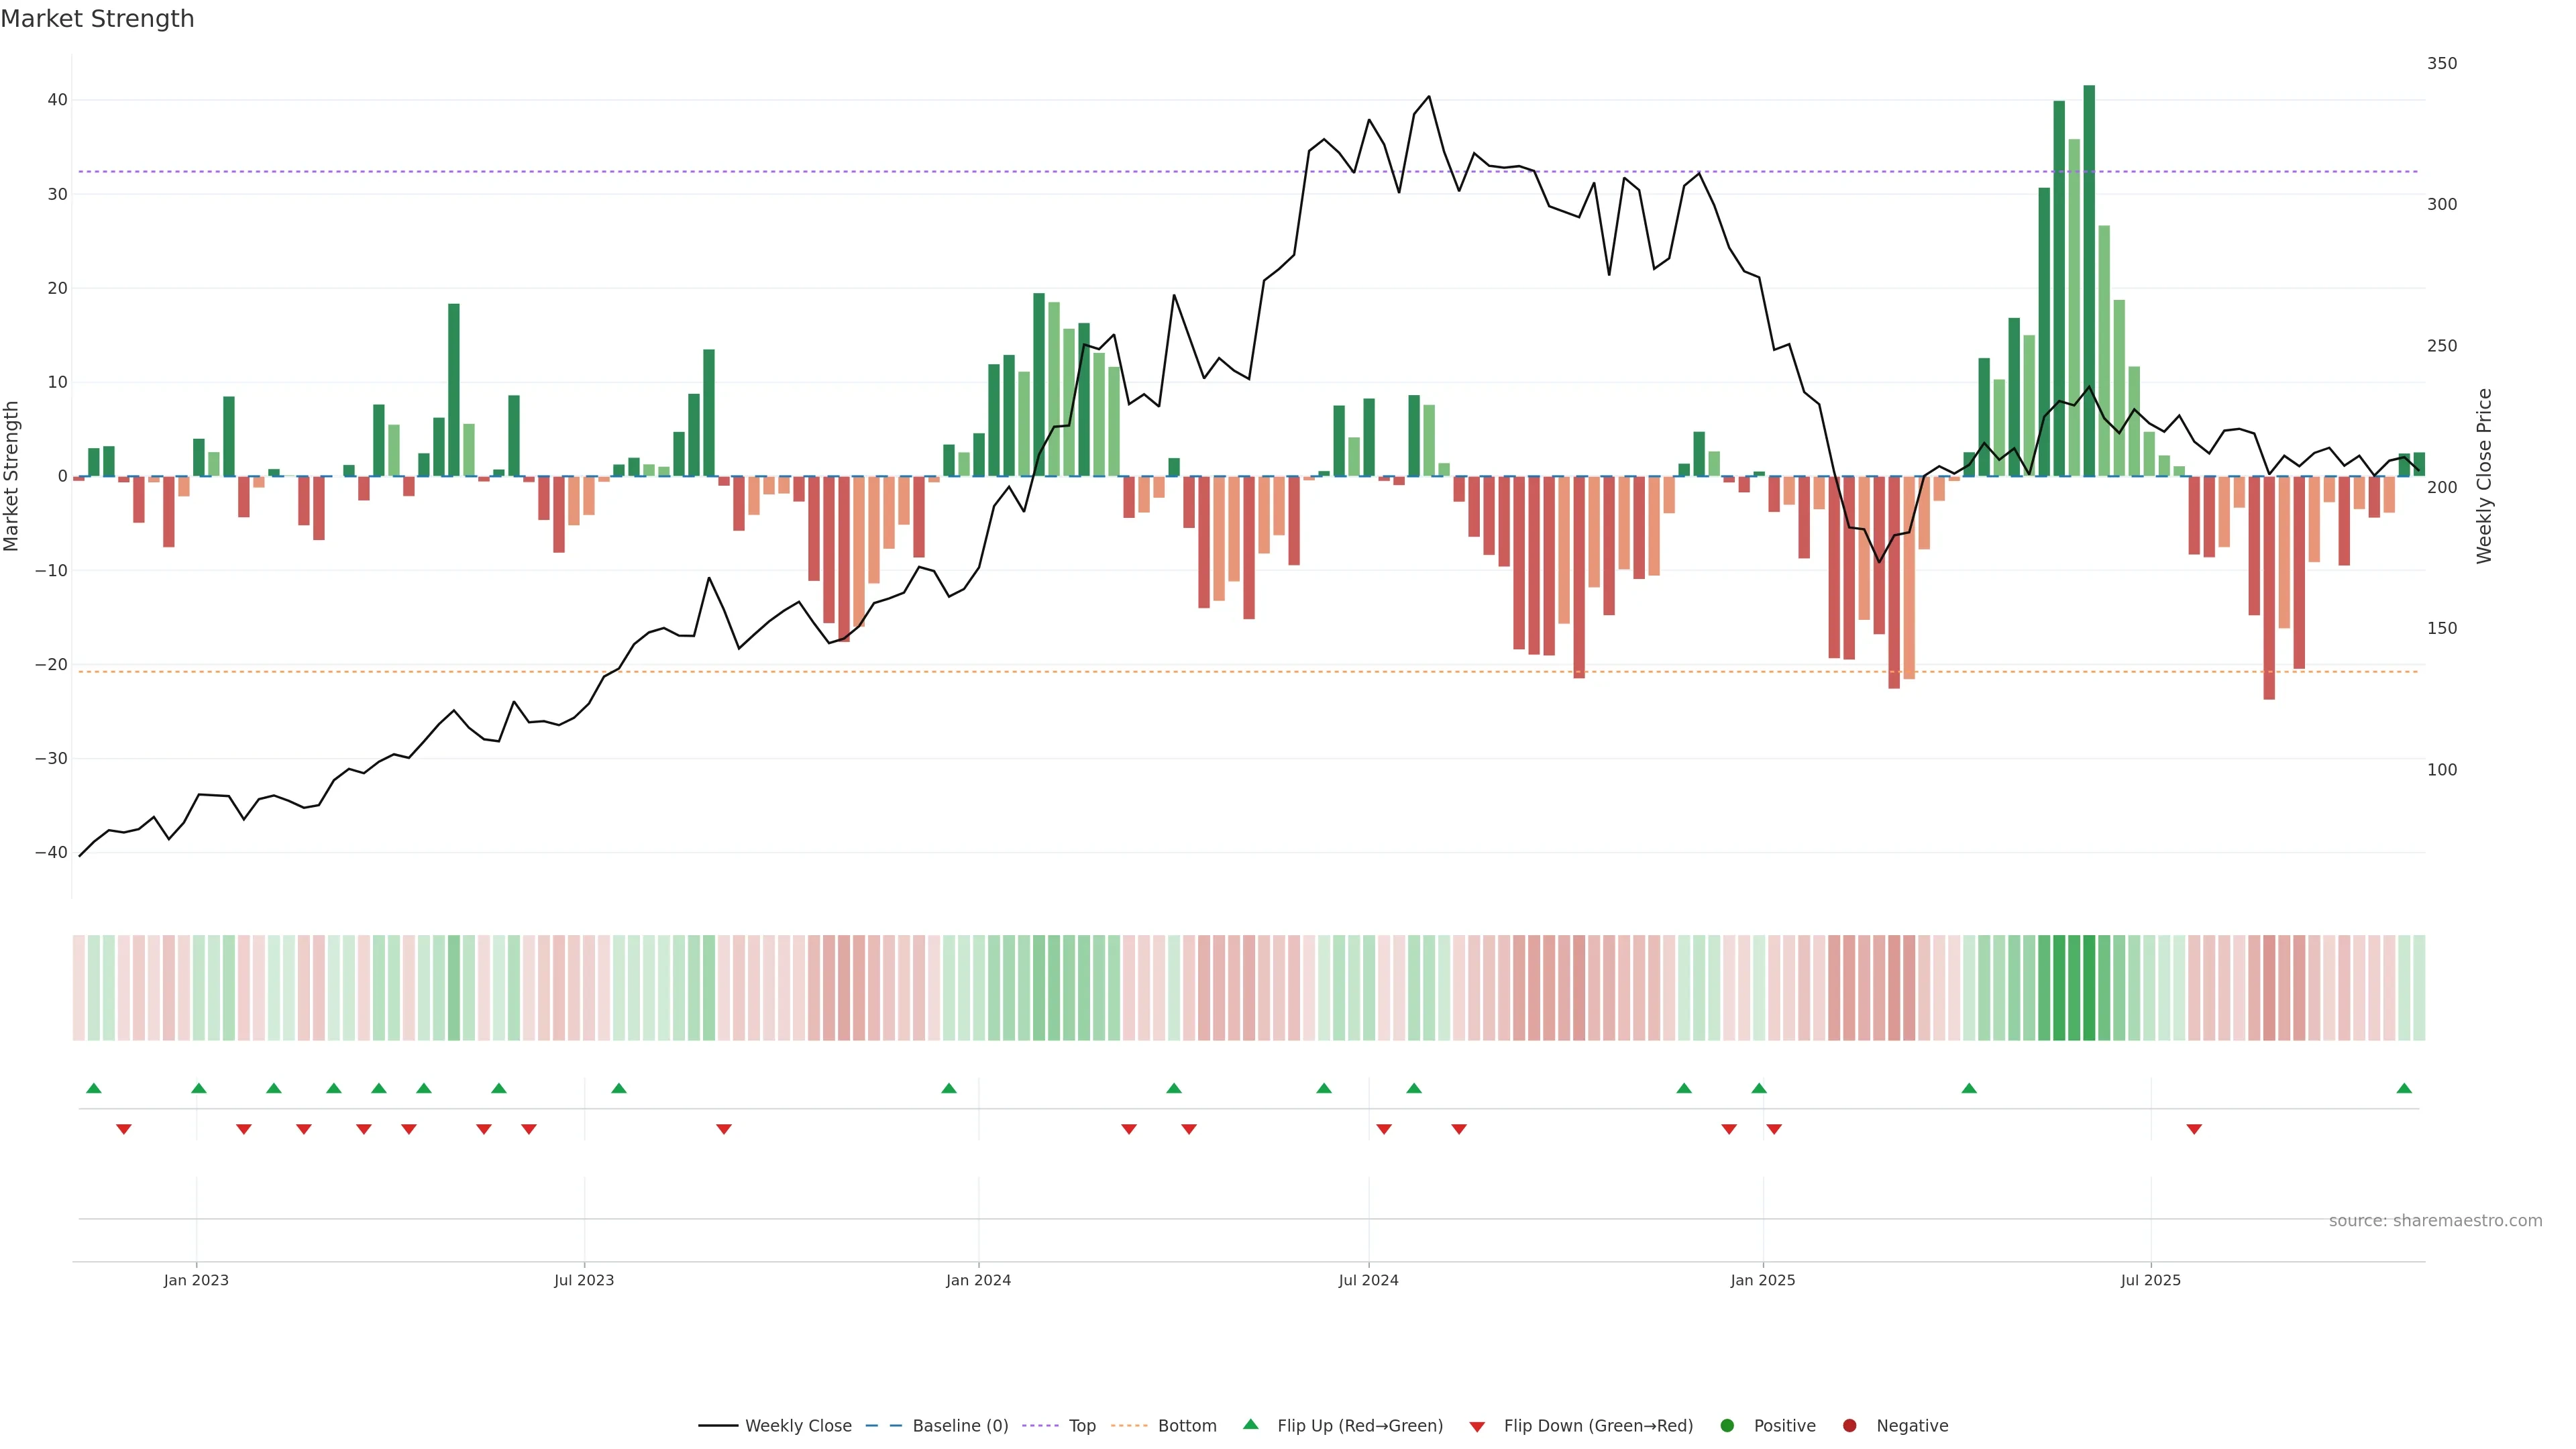Click the last green flip-up triangle marker
Viewport: 2576px width, 1449px height.
coord(2404,1088)
